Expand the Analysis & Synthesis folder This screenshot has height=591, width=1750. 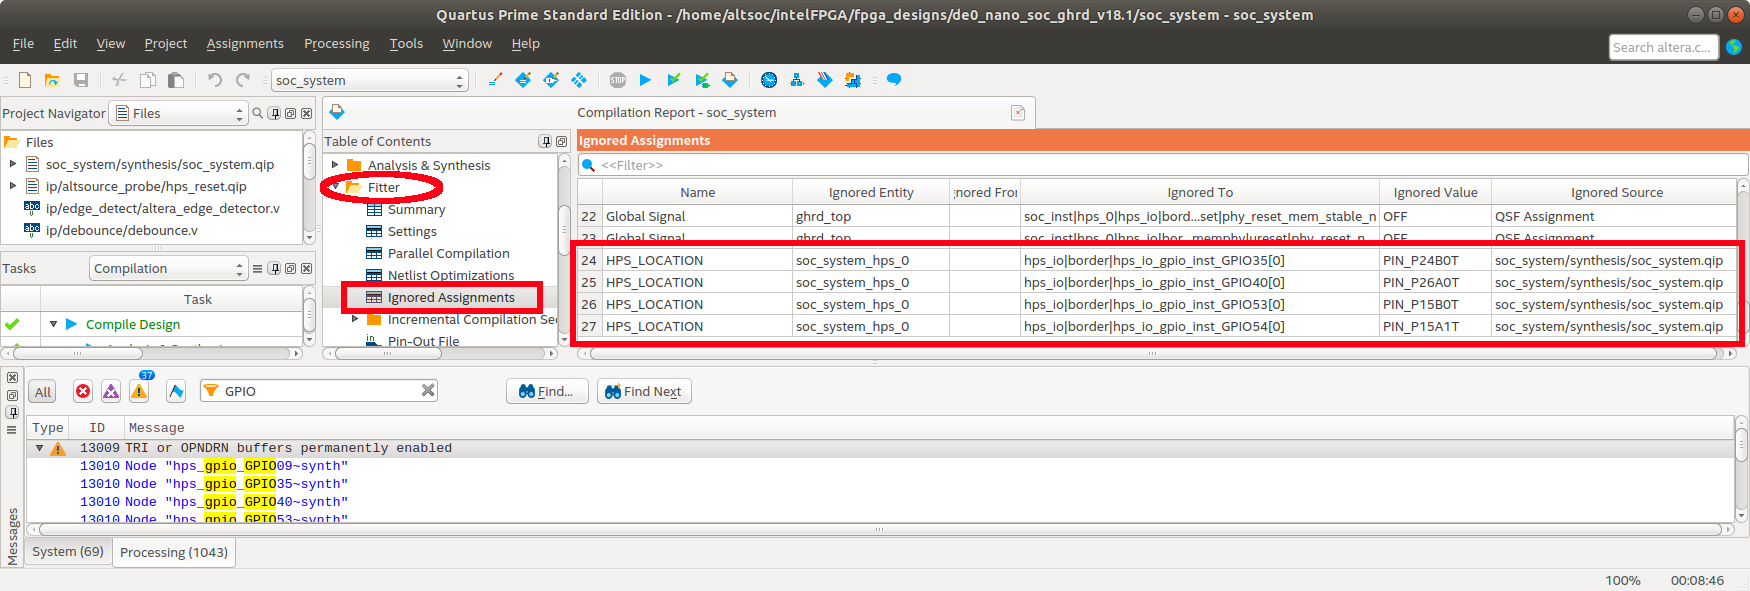[335, 165]
